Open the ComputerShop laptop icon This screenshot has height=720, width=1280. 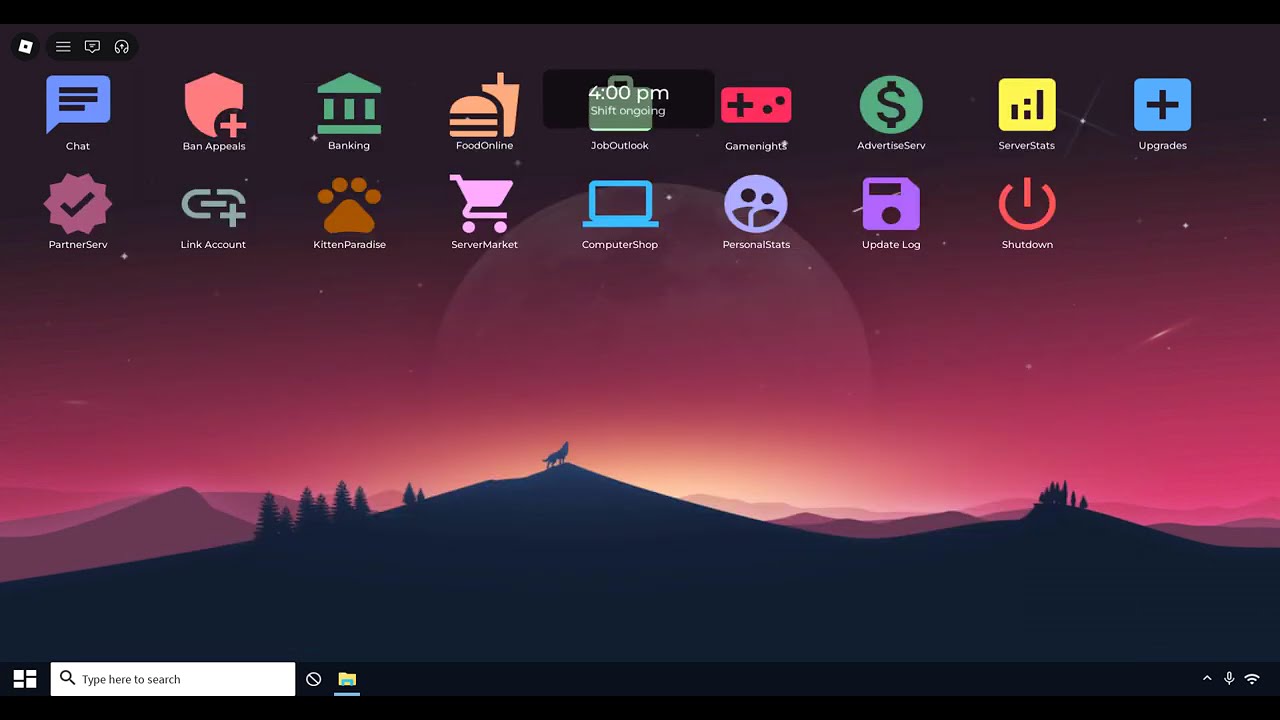coord(620,204)
